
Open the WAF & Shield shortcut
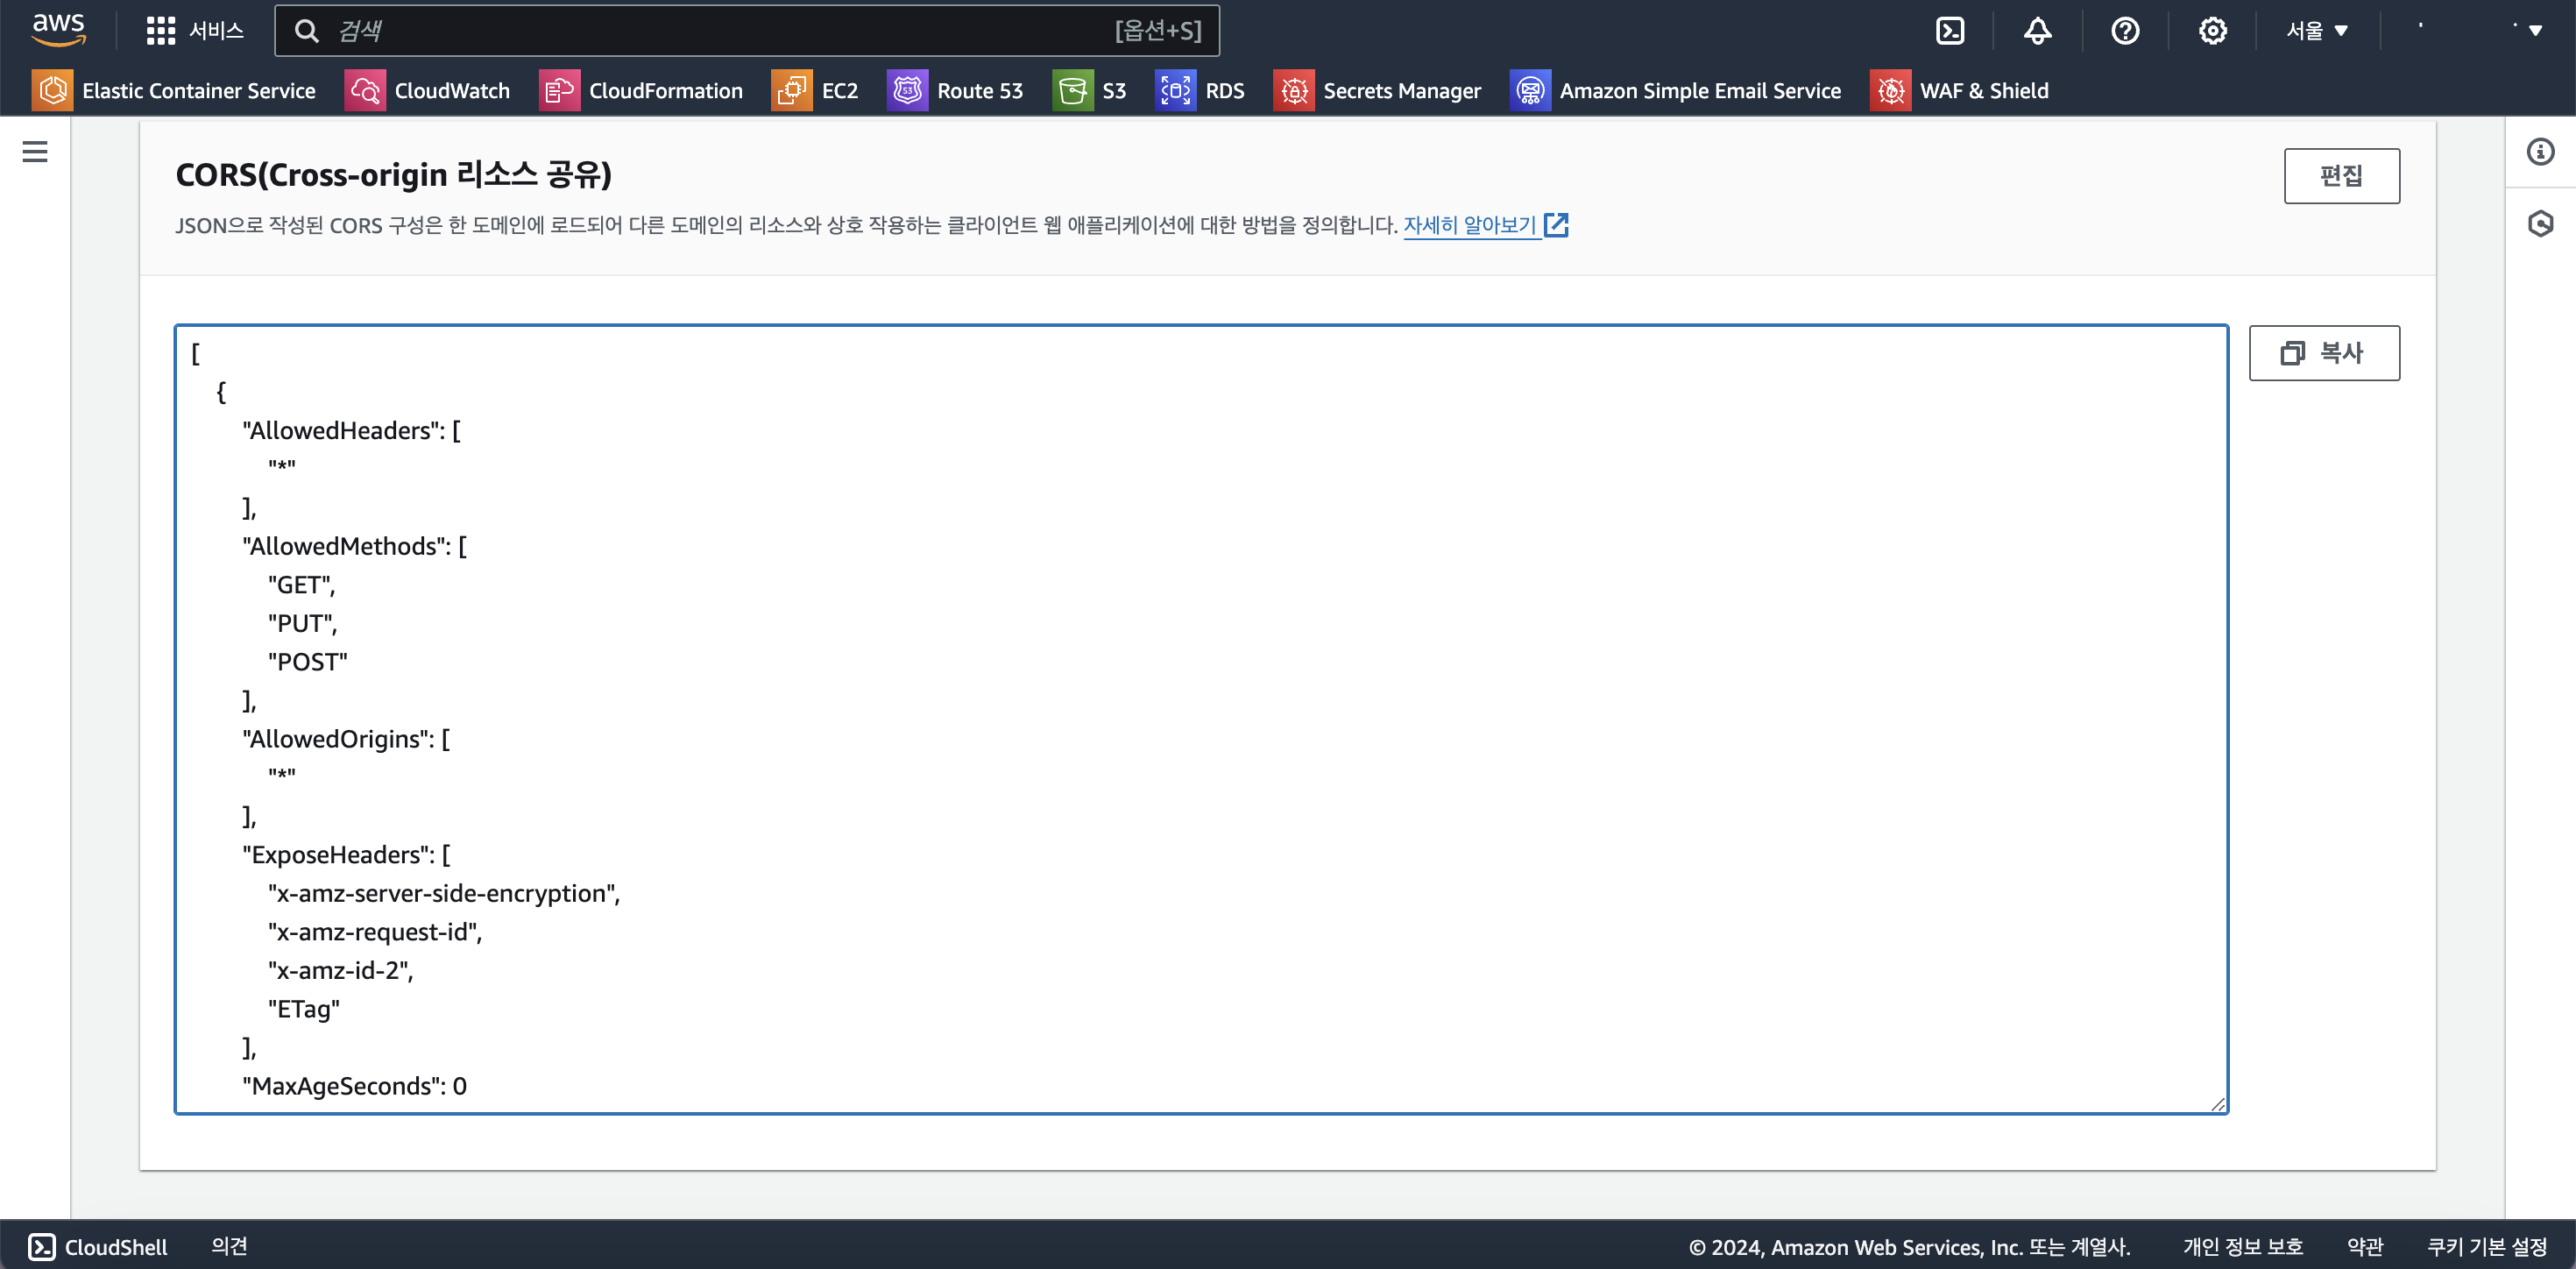tap(1959, 91)
